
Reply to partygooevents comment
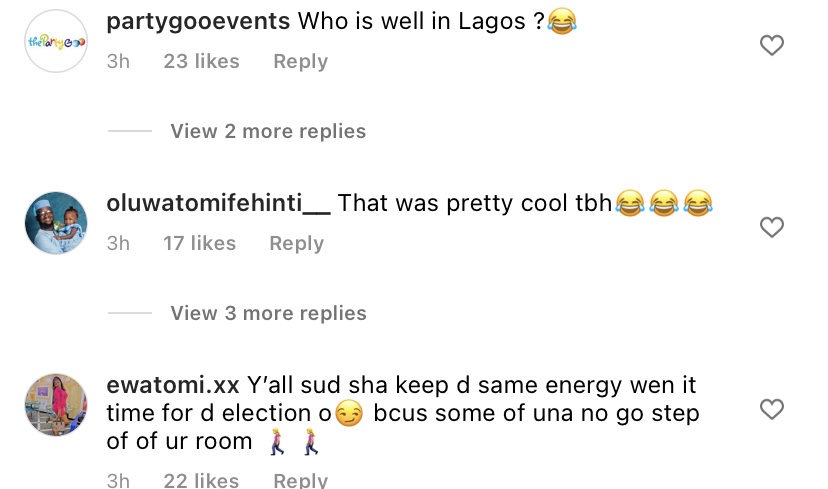(300, 61)
